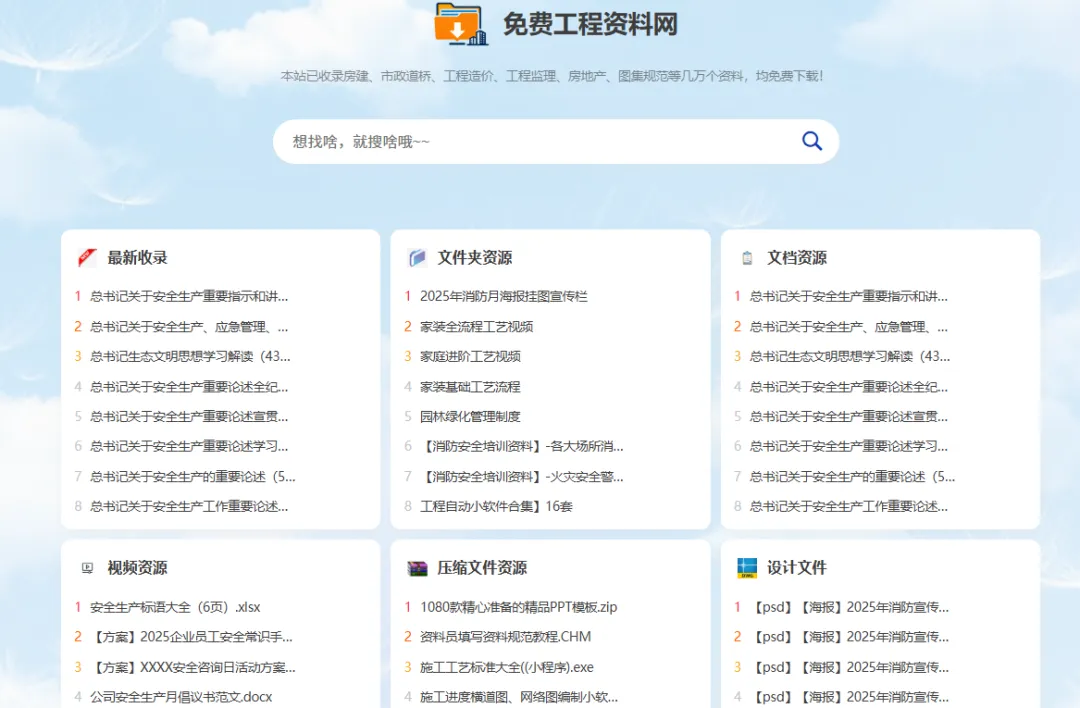
Task: Open 家庭进阶工艺视频 entry
Action: coord(470,356)
